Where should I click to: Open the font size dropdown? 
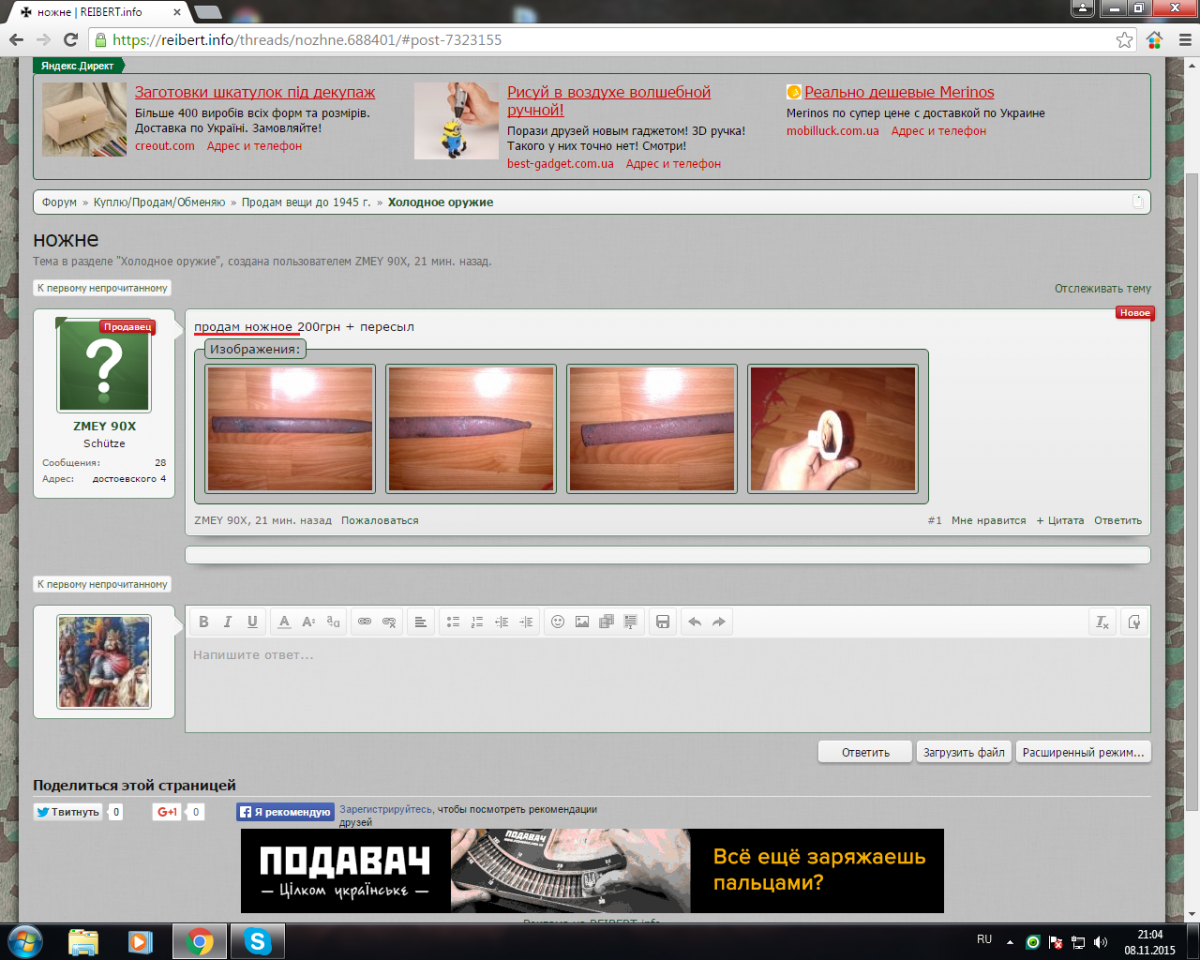point(309,622)
